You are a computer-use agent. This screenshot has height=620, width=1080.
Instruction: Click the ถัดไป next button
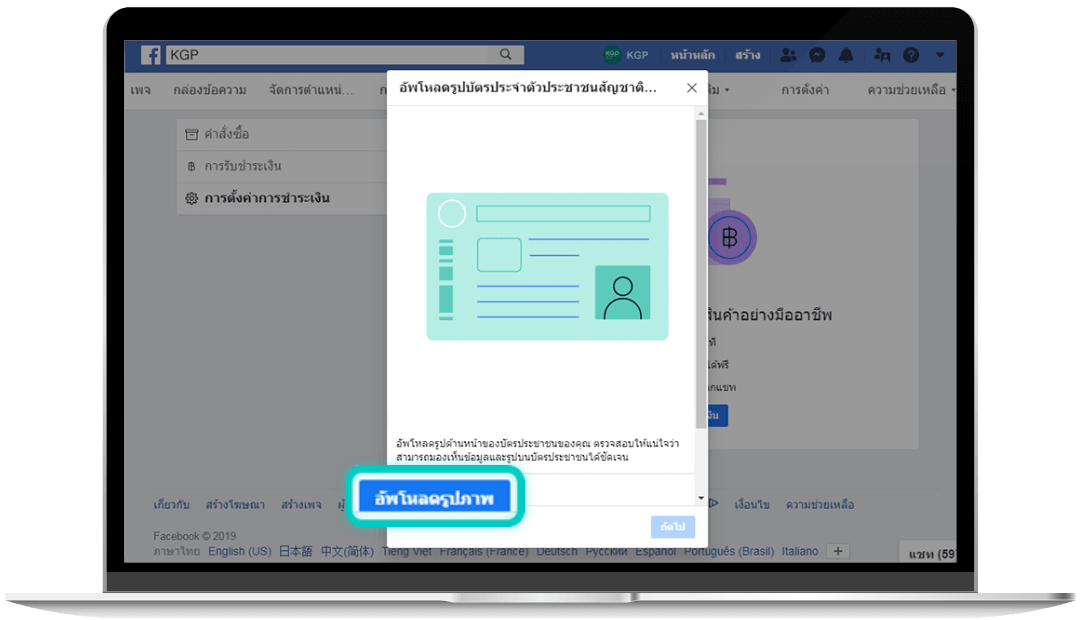click(672, 527)
